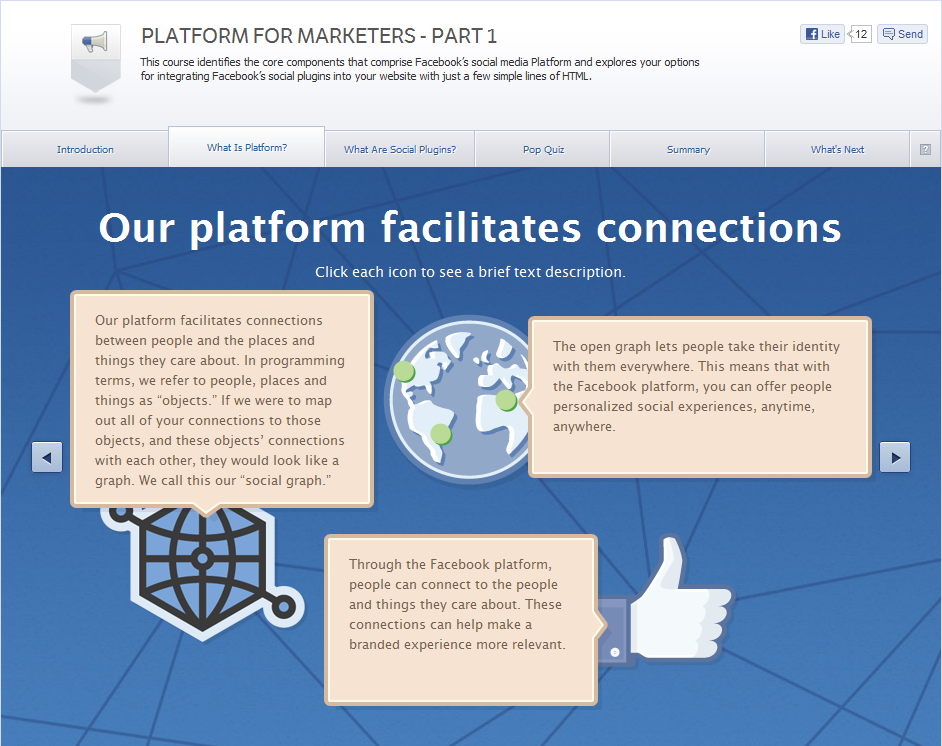Click the globe with green dots icon

[458, 399]
